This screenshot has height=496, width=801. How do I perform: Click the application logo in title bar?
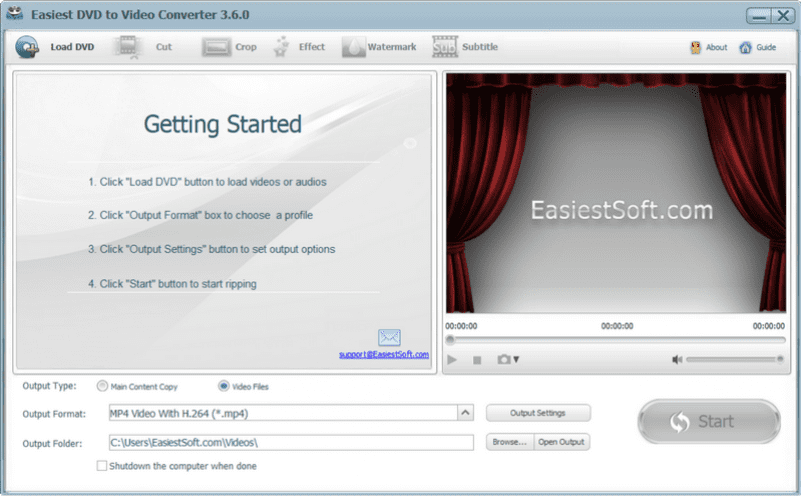(15, 14)
